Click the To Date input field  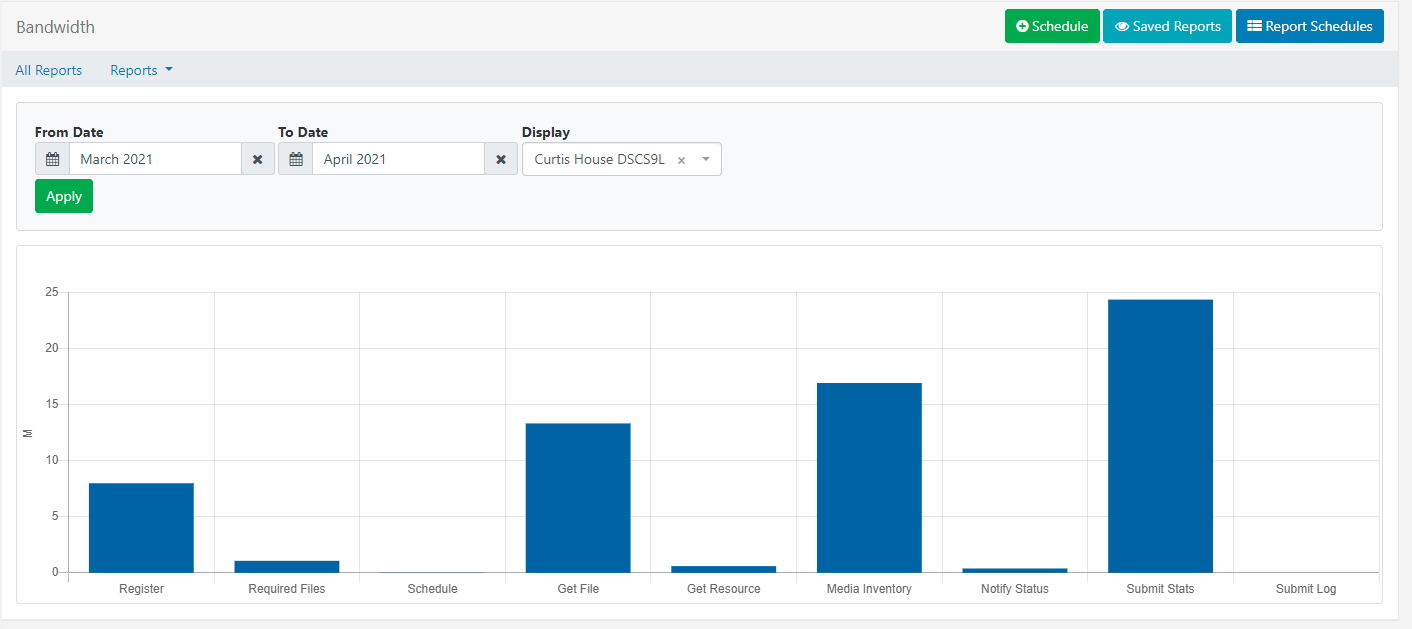pos(398,158)
